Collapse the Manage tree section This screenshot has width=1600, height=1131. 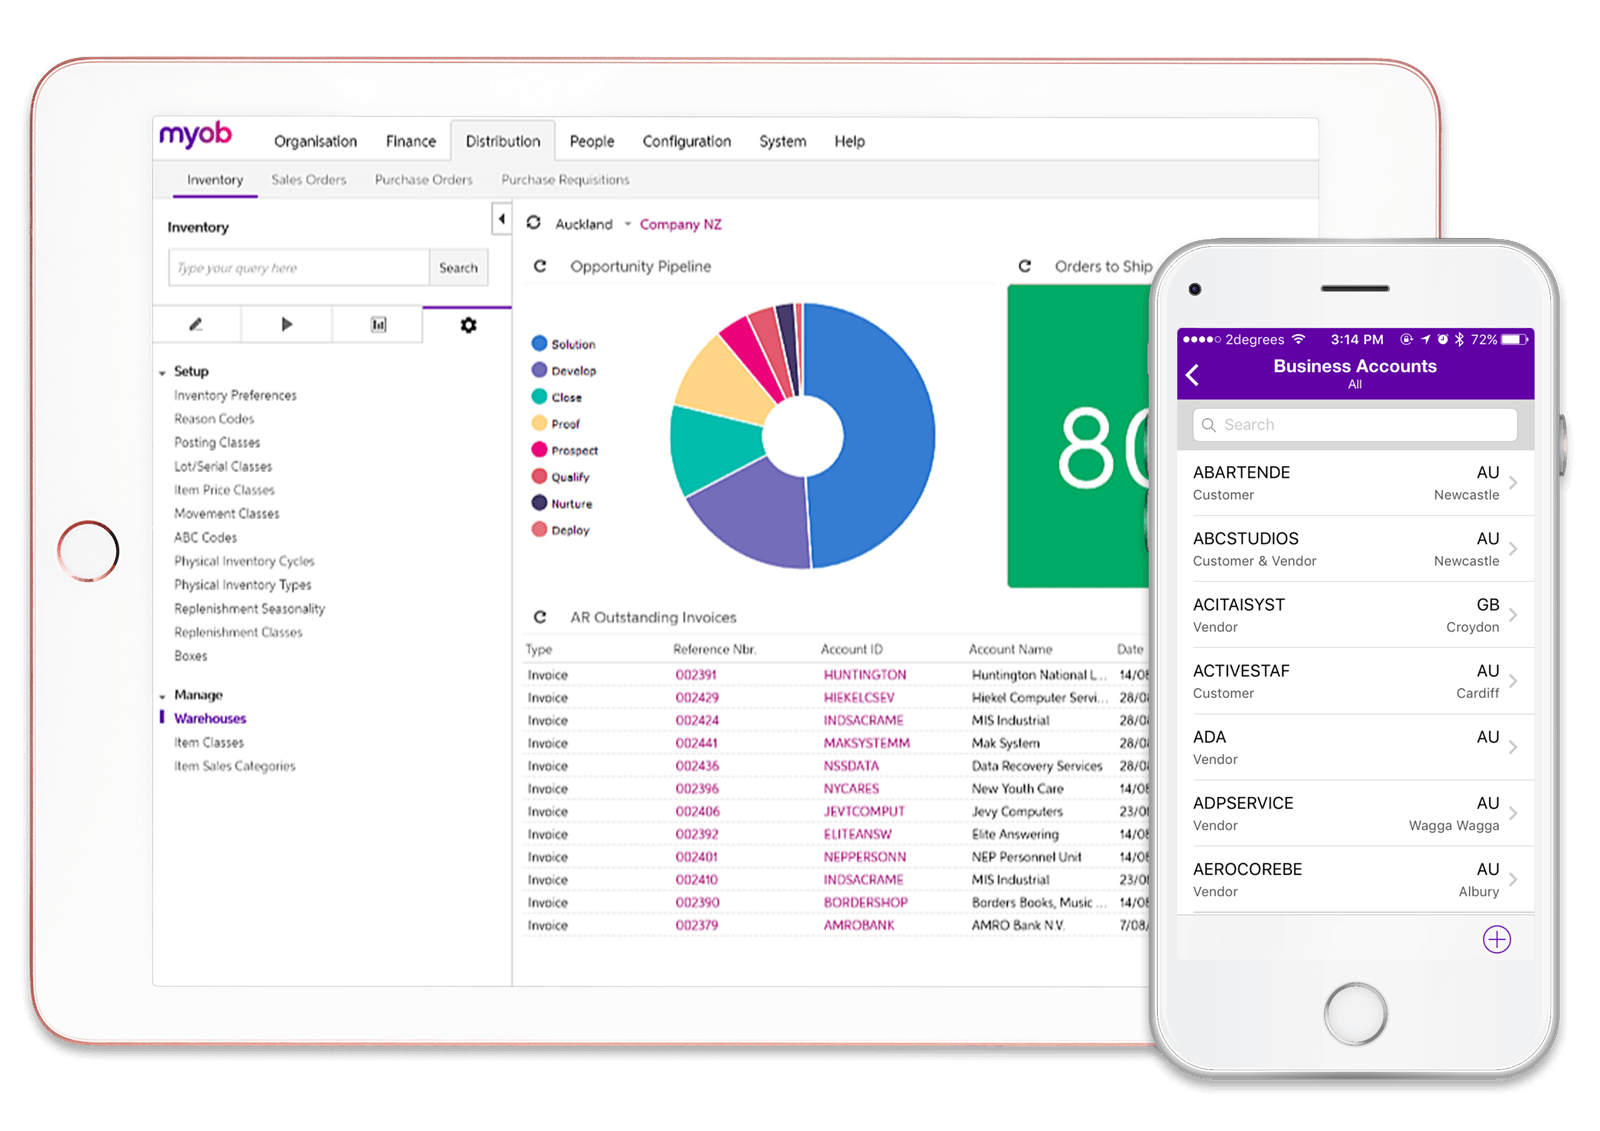[163, 696]
